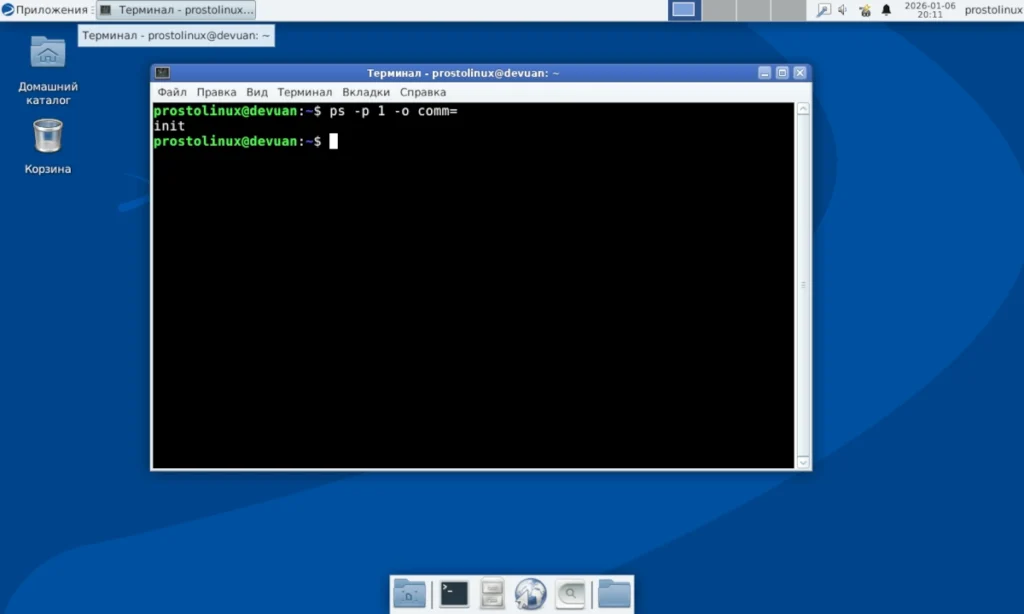Click the magnifier tray icon in top panel
1024x614 pixels.
click(824, 10)
